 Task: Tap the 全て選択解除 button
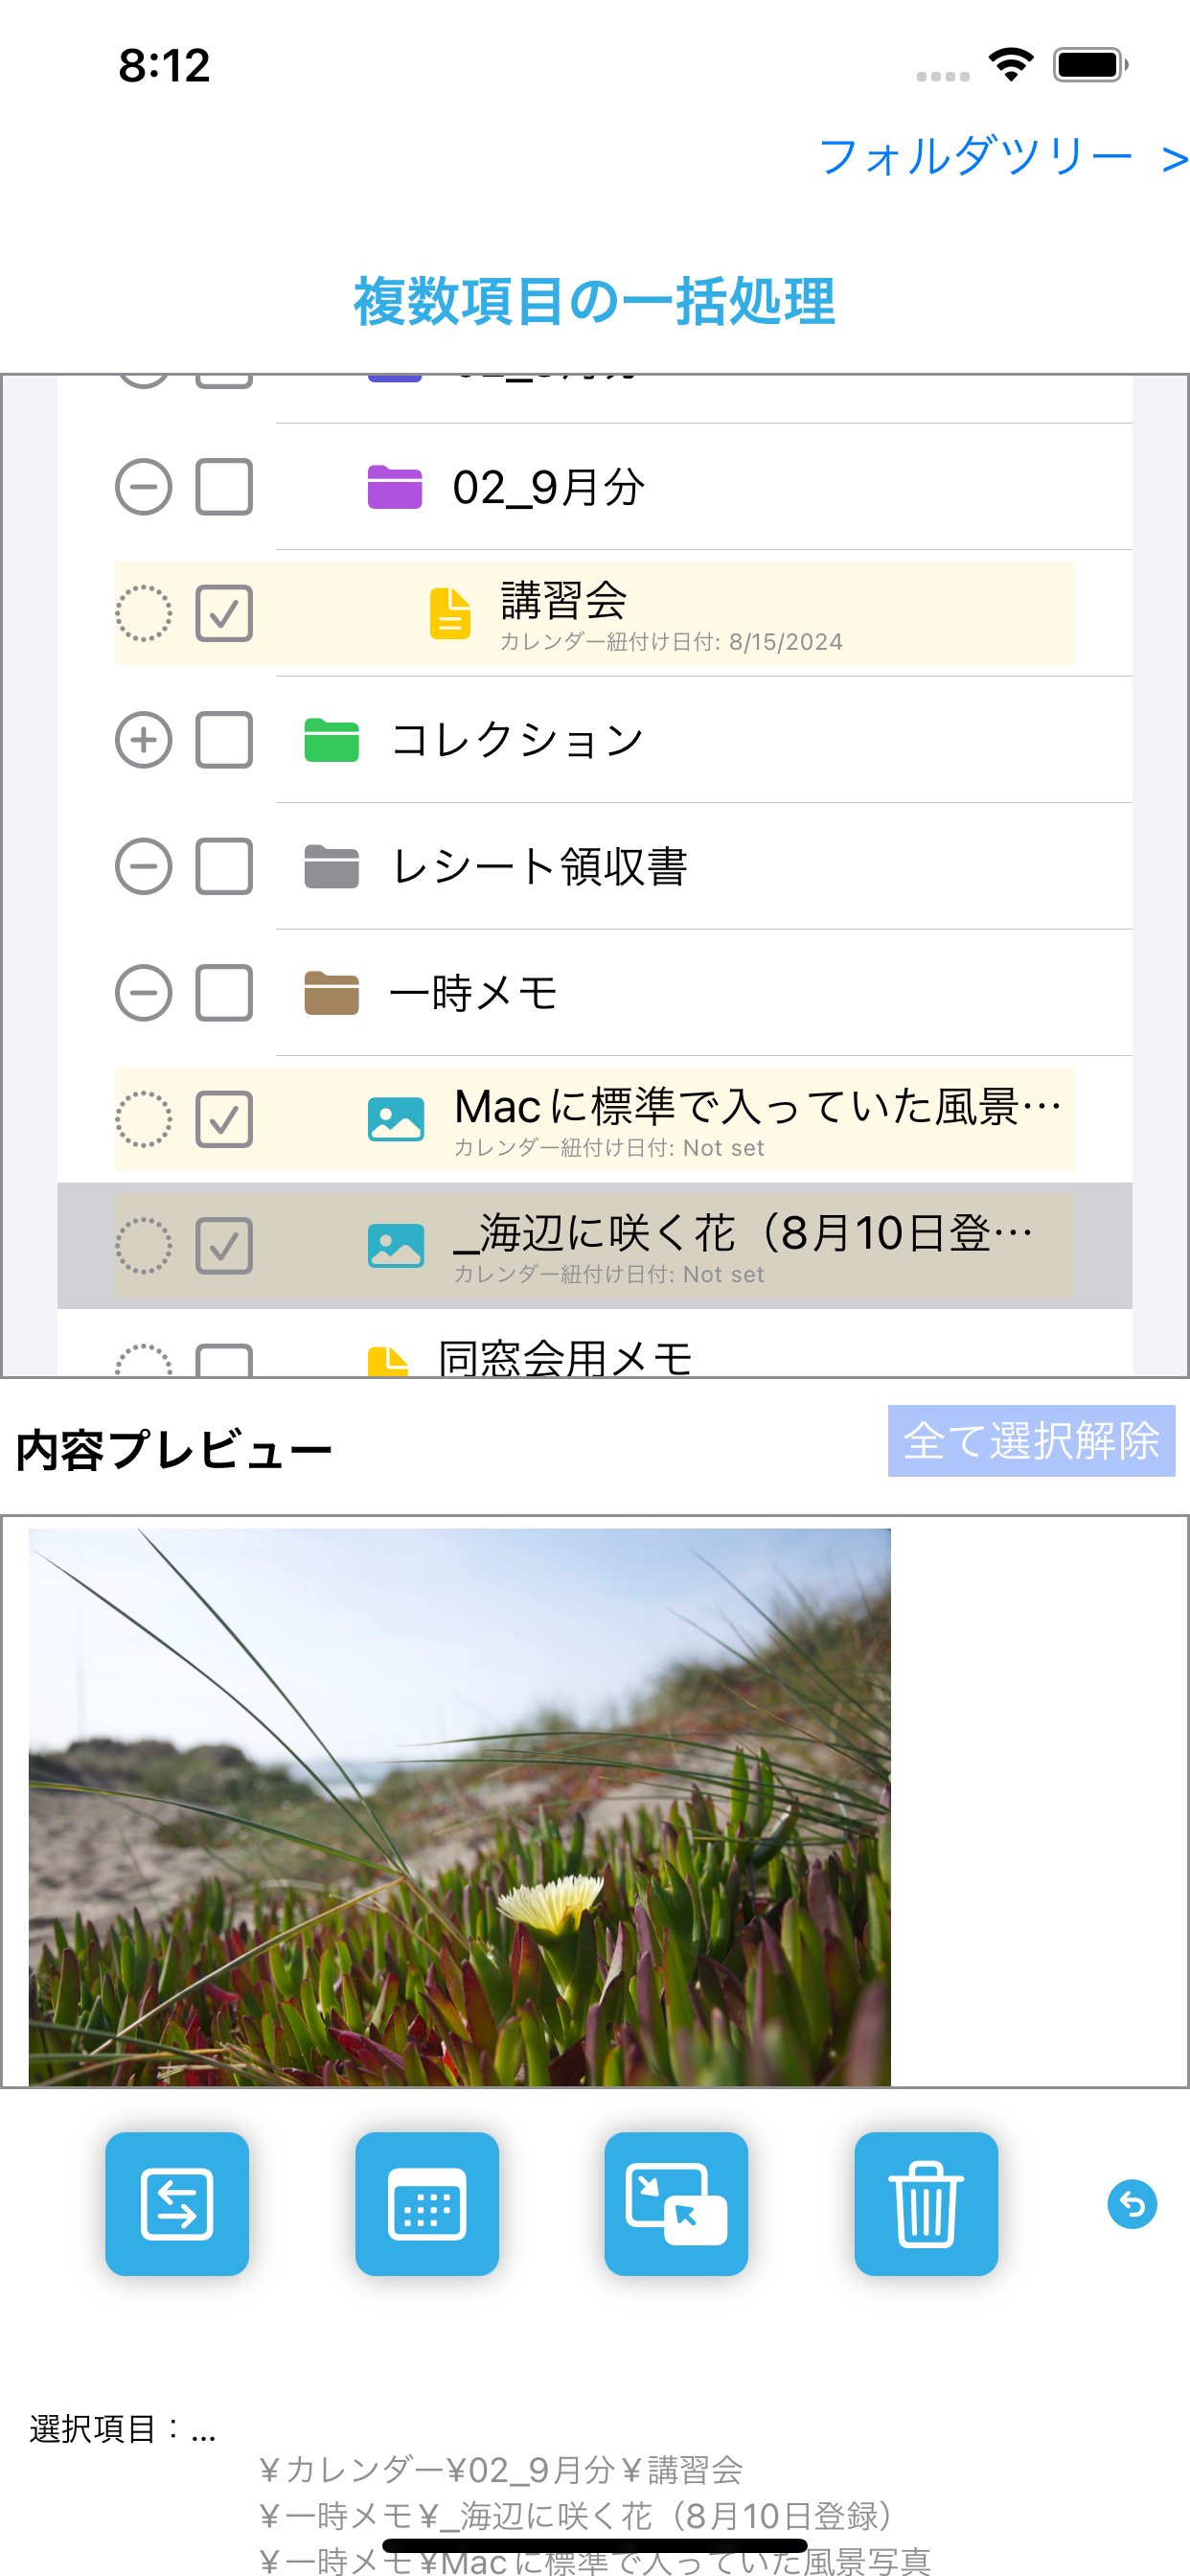pyautogui.click(x=1031, y=1441)
